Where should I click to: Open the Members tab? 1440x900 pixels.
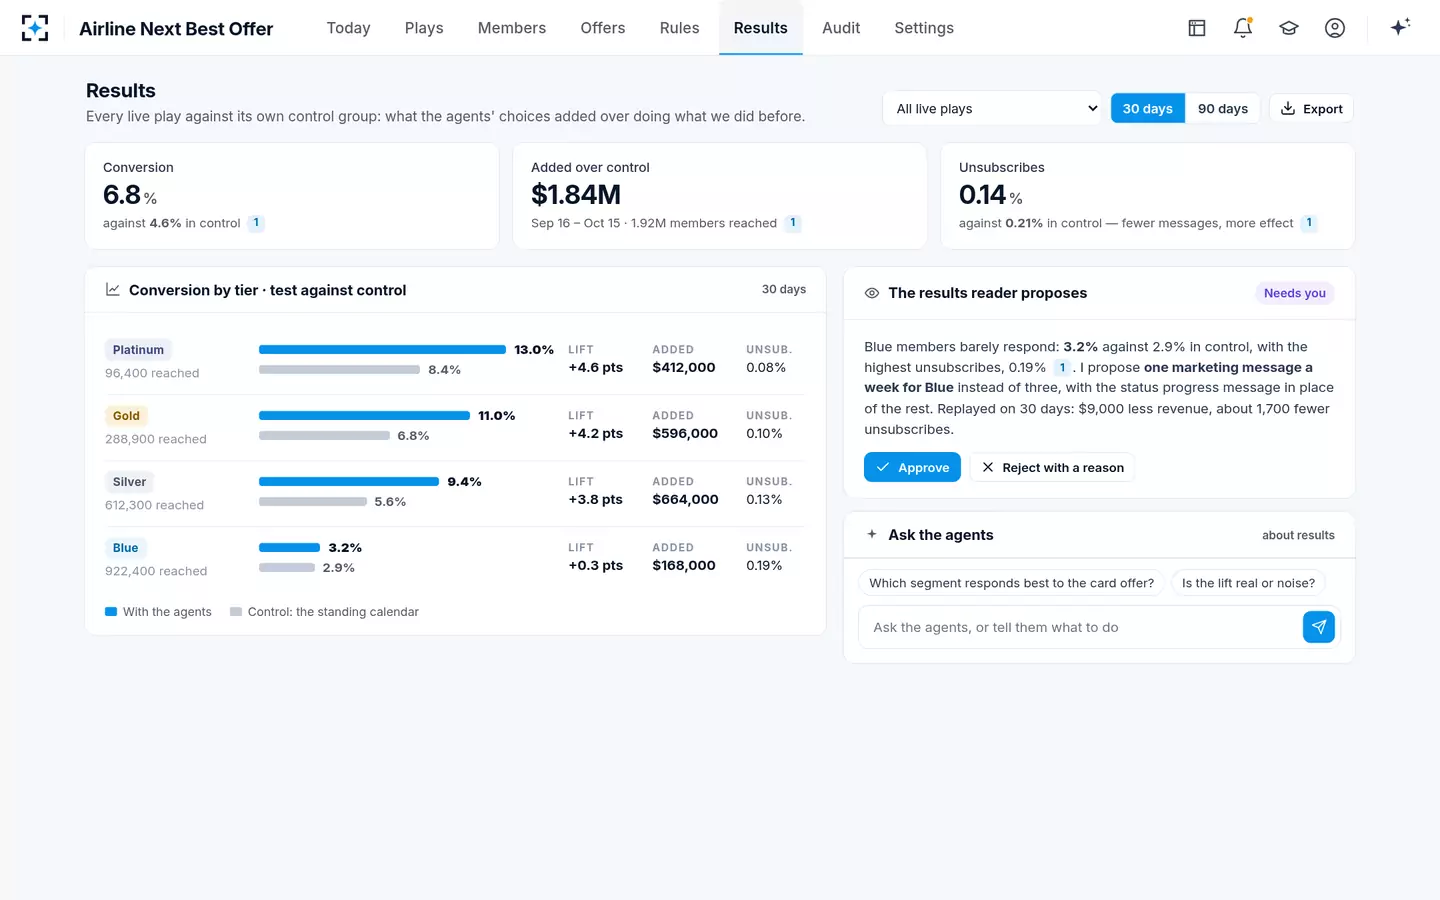(x=512, y=28)
